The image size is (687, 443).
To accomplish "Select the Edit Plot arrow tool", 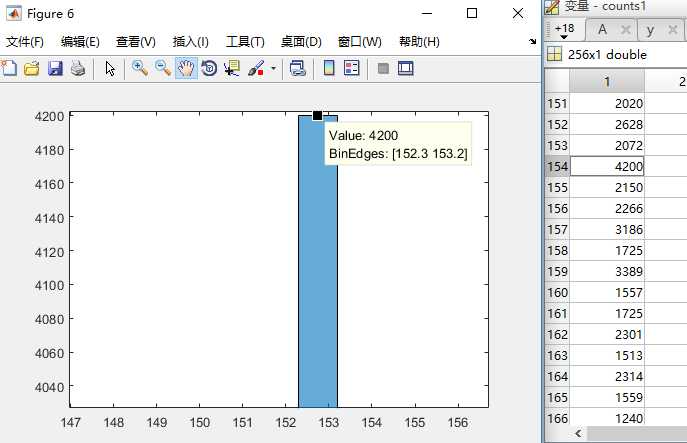I will pos(110,69).
